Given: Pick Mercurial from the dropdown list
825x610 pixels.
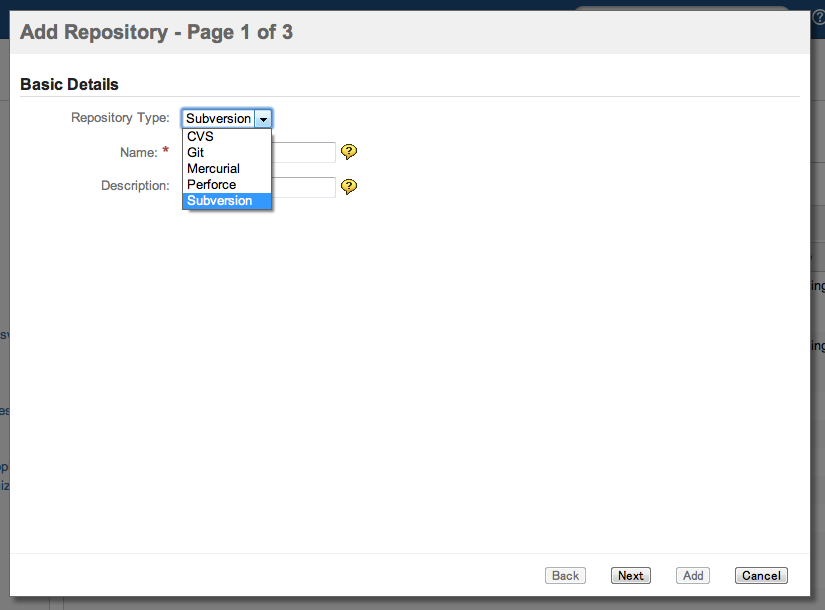Looking at the screenshot, I should pyautogui.click(x=227, y=168).
